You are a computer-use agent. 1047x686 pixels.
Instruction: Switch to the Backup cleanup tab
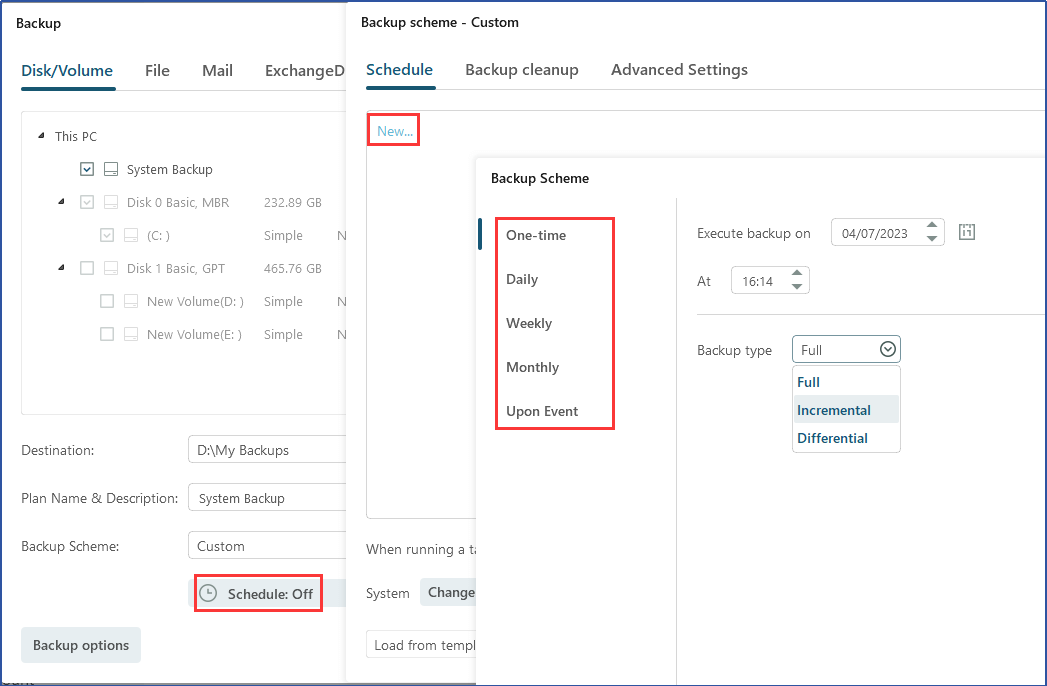[521, 70]
